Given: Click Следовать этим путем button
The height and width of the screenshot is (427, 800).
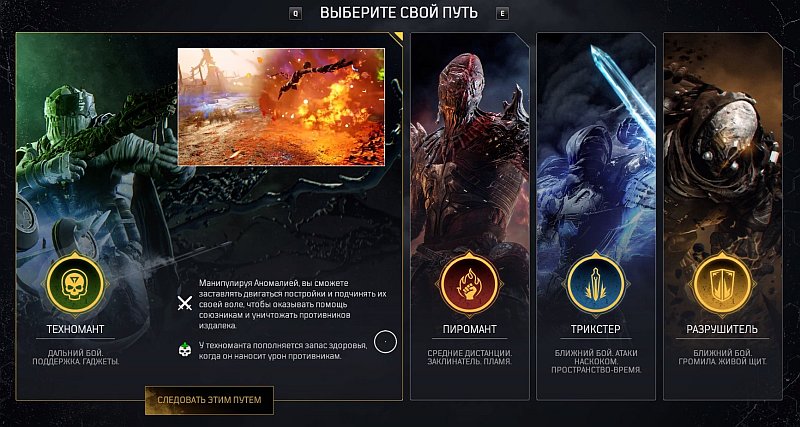Looking at the screenshot, I should pyautogui.click(x=209, y=400).
